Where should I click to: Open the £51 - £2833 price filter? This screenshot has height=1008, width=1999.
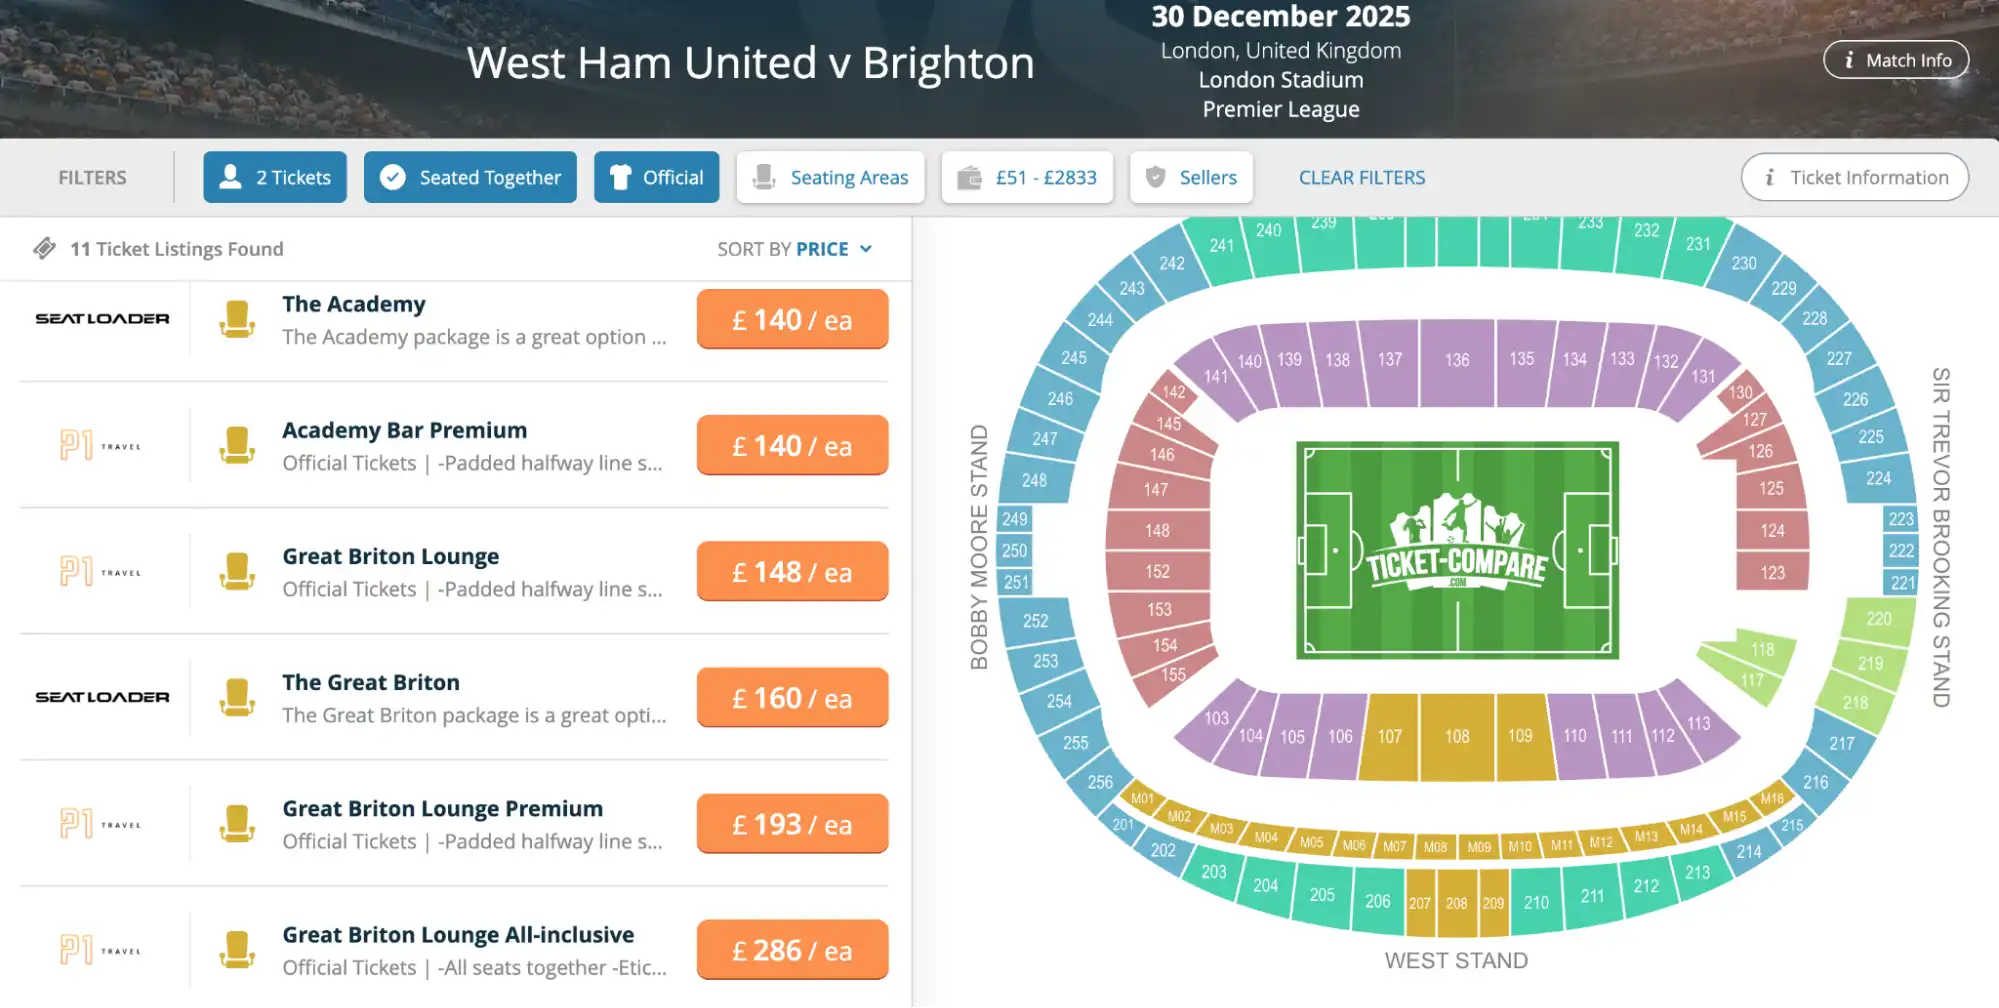point(1027,177)
